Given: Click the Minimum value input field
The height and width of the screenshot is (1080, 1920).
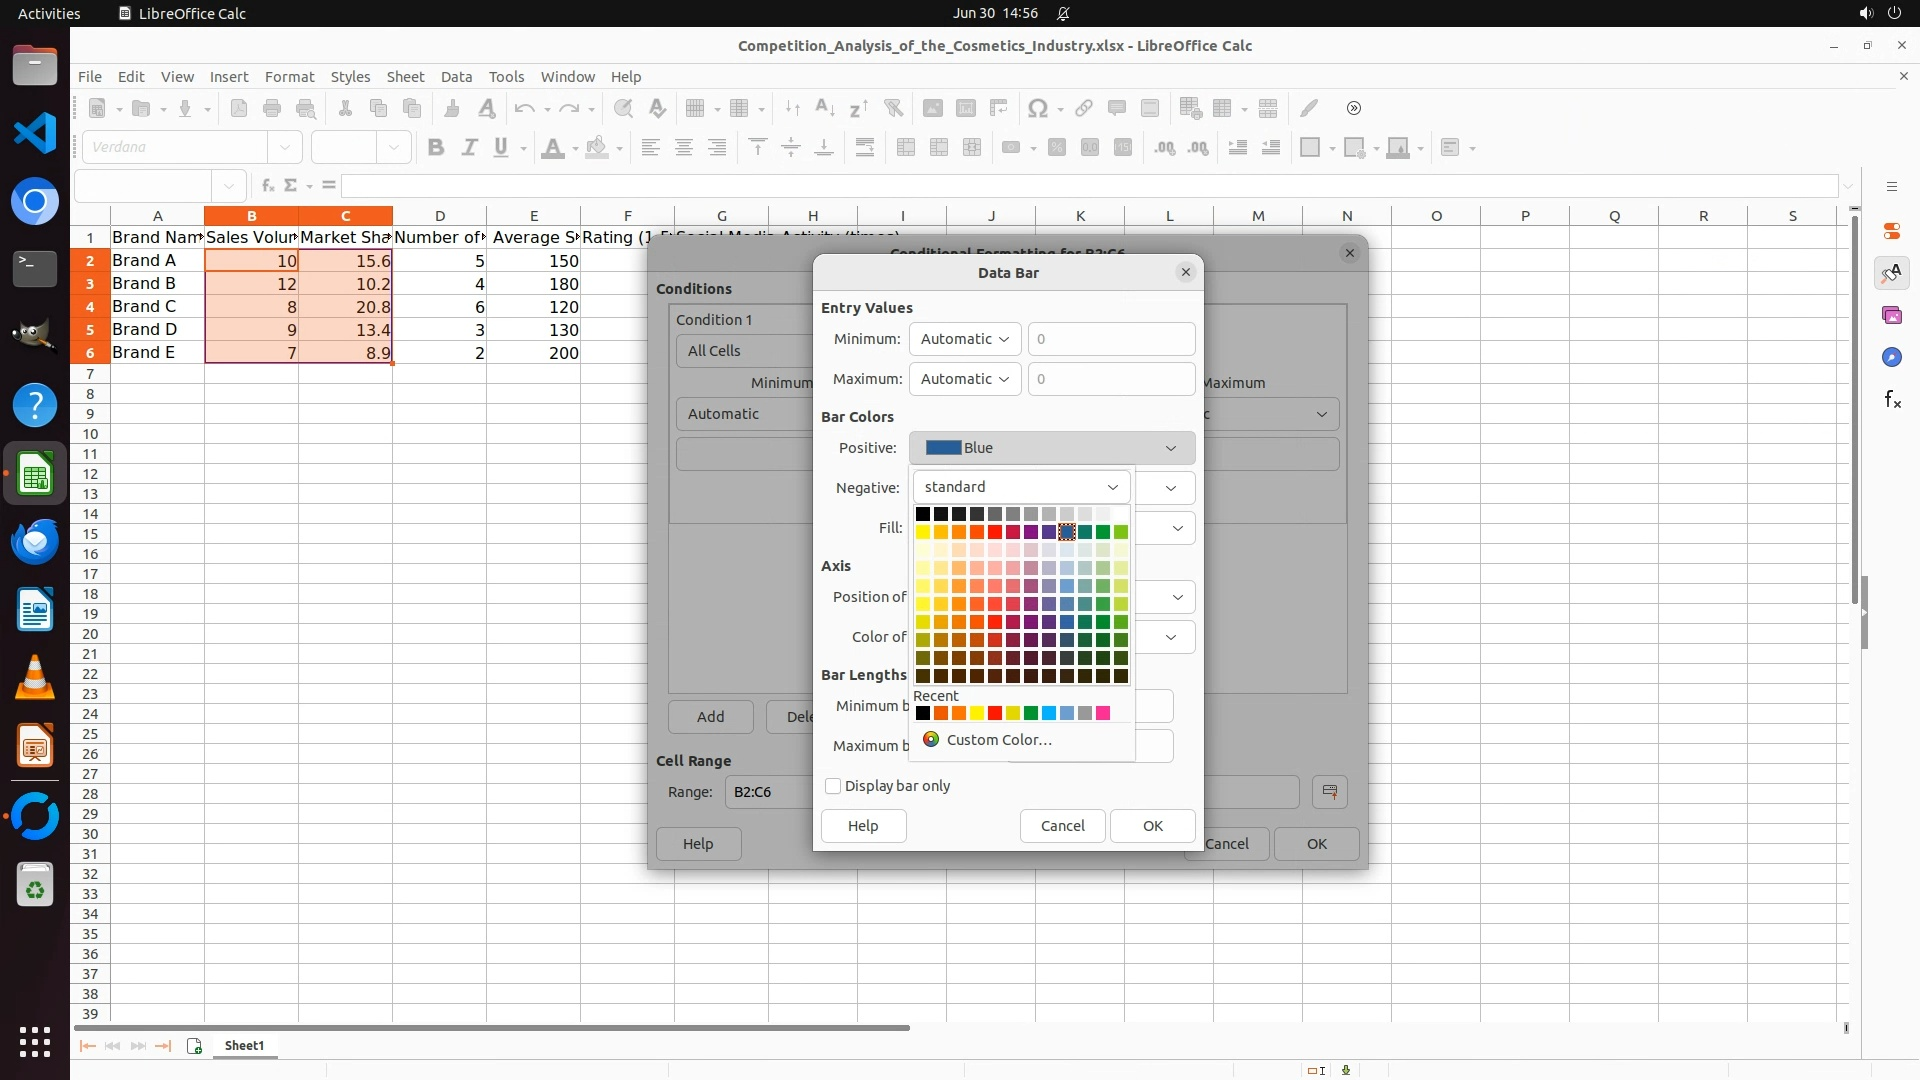Looking at the screenshot, I should click(x=1111, y=339).
